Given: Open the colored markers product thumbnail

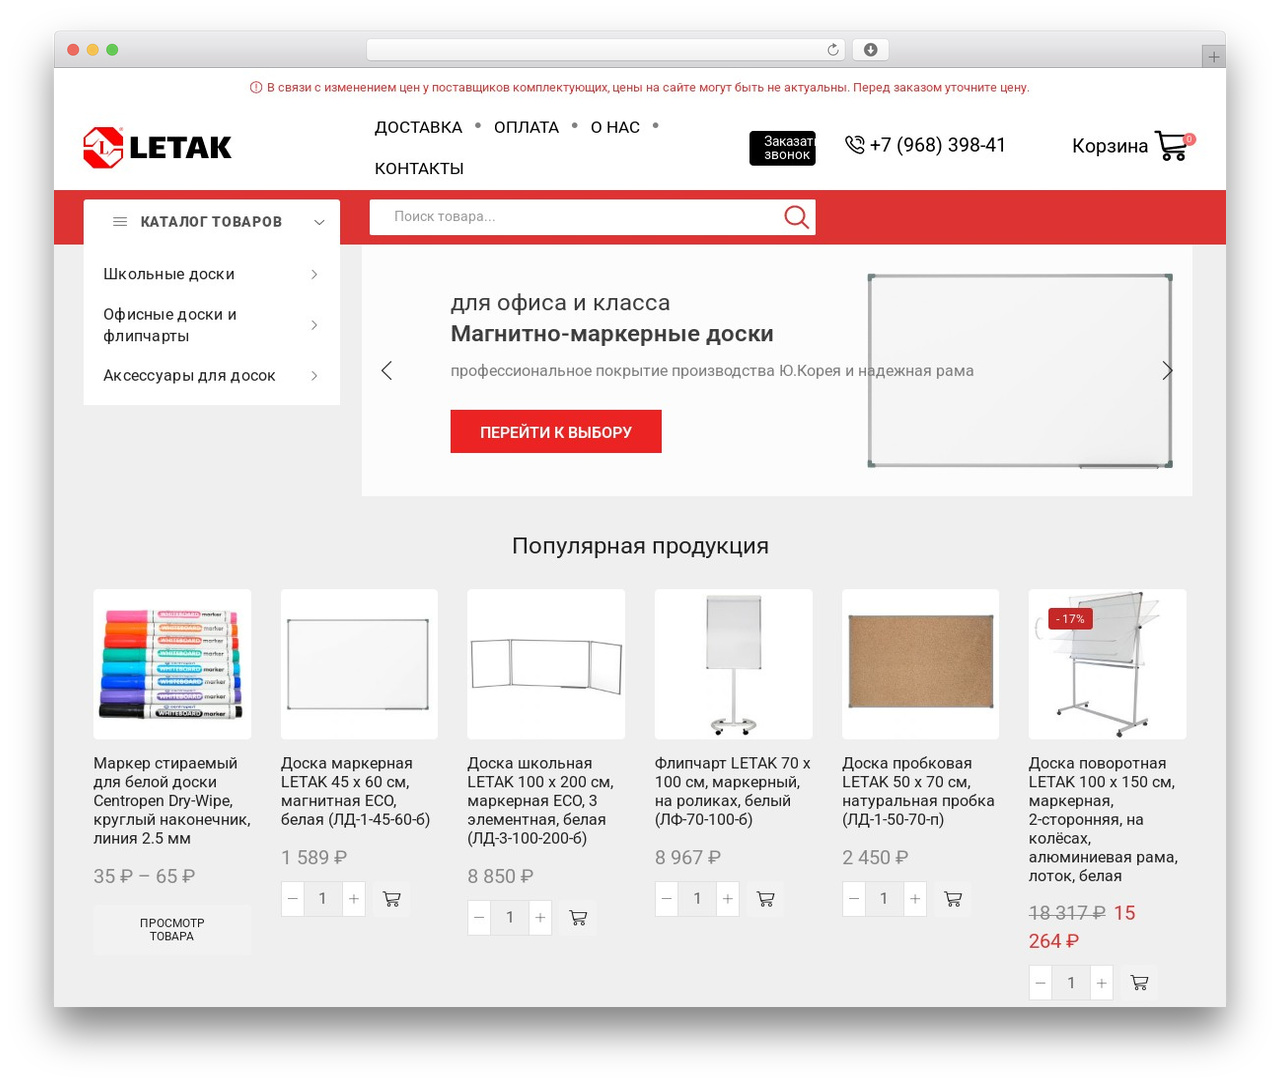Looking at the screenshot, I should point(172,664).
